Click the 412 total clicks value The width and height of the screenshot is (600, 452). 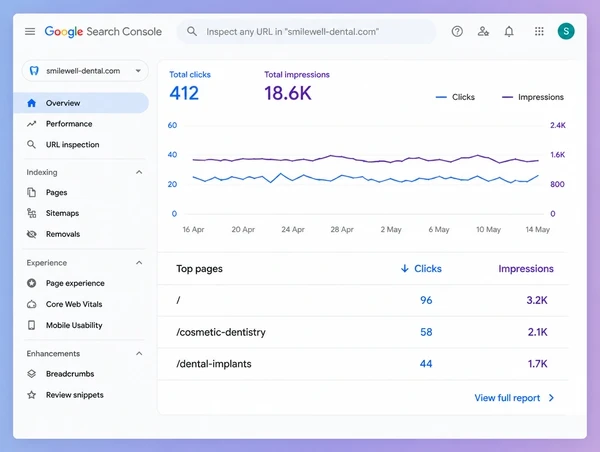[184, 93]
